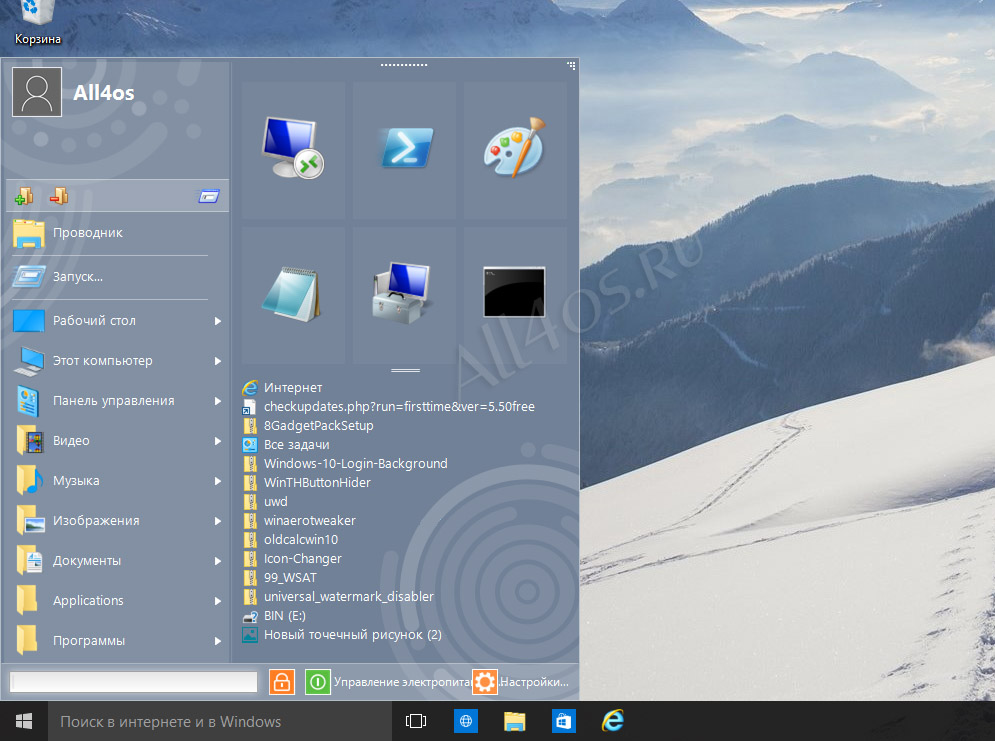995x741 pixels.
Task: Open oldcalcwin10 entry
Action: (290, 540)
